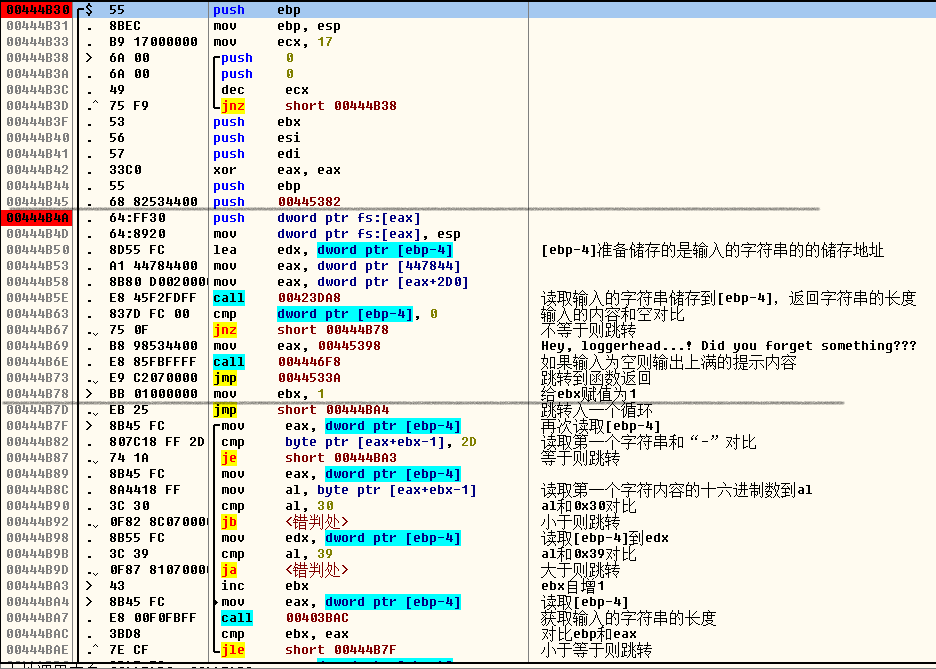Viewport: 936px width, 669px height.
Task: Click mov eax, dword ptr [eax+2D0]
Action: pos(340,282)
